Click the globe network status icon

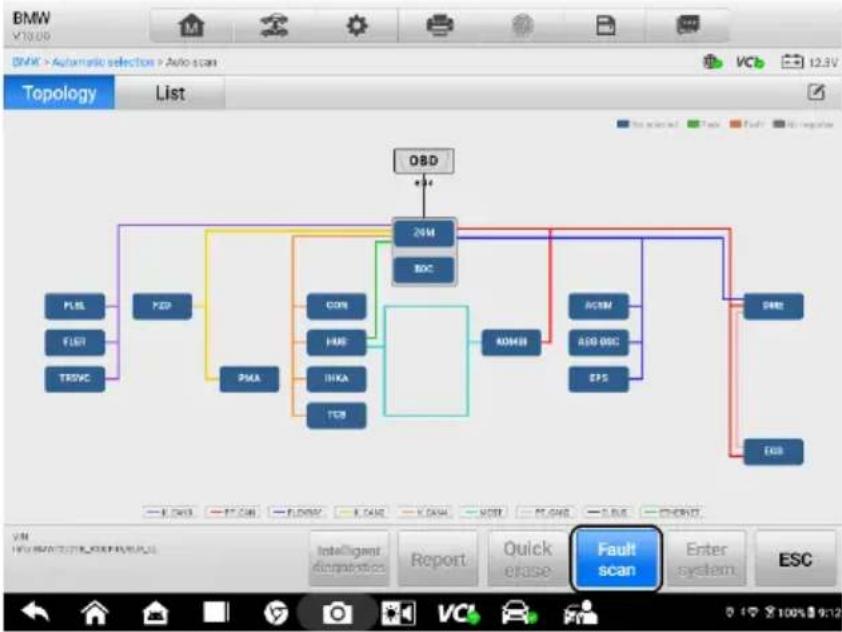click(x=713, y=62)
